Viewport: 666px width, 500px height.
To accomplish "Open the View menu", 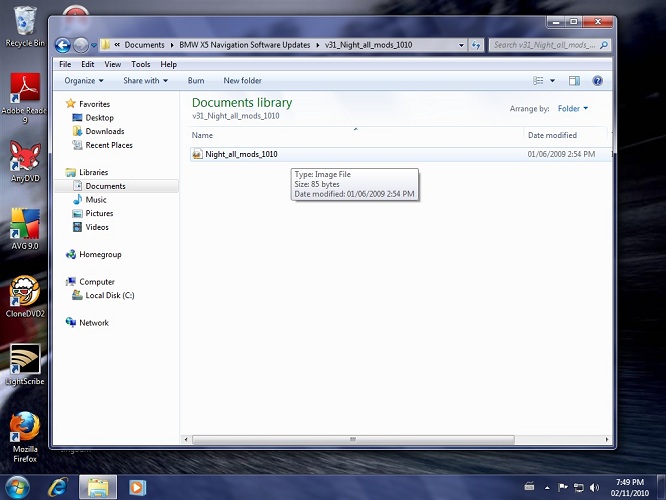I will coord(113,65).
